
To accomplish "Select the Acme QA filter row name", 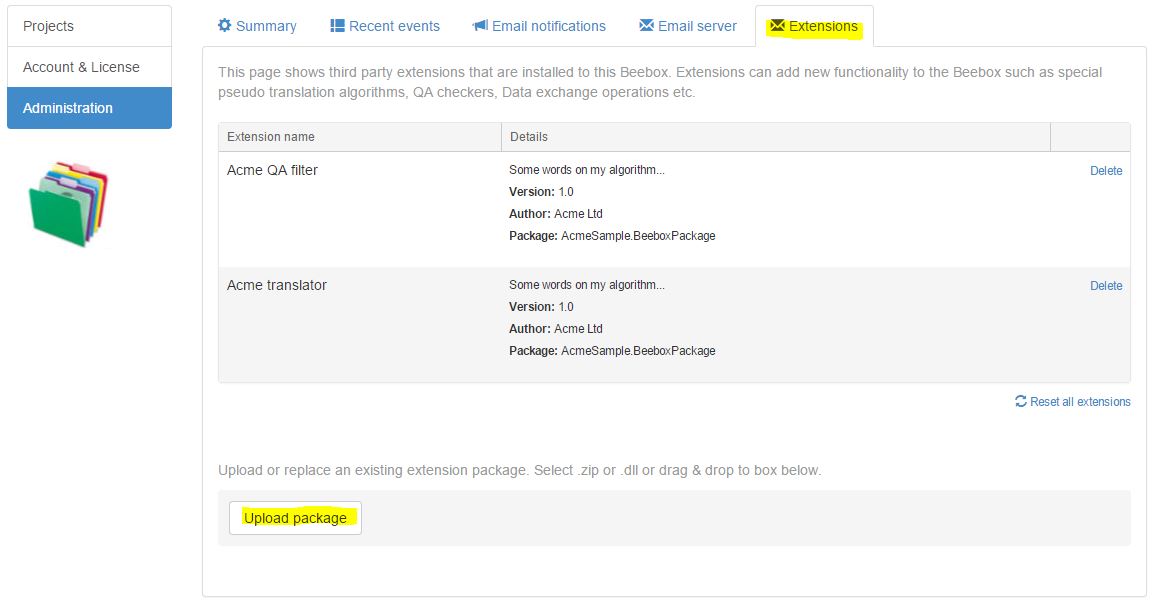I will 272,170.
